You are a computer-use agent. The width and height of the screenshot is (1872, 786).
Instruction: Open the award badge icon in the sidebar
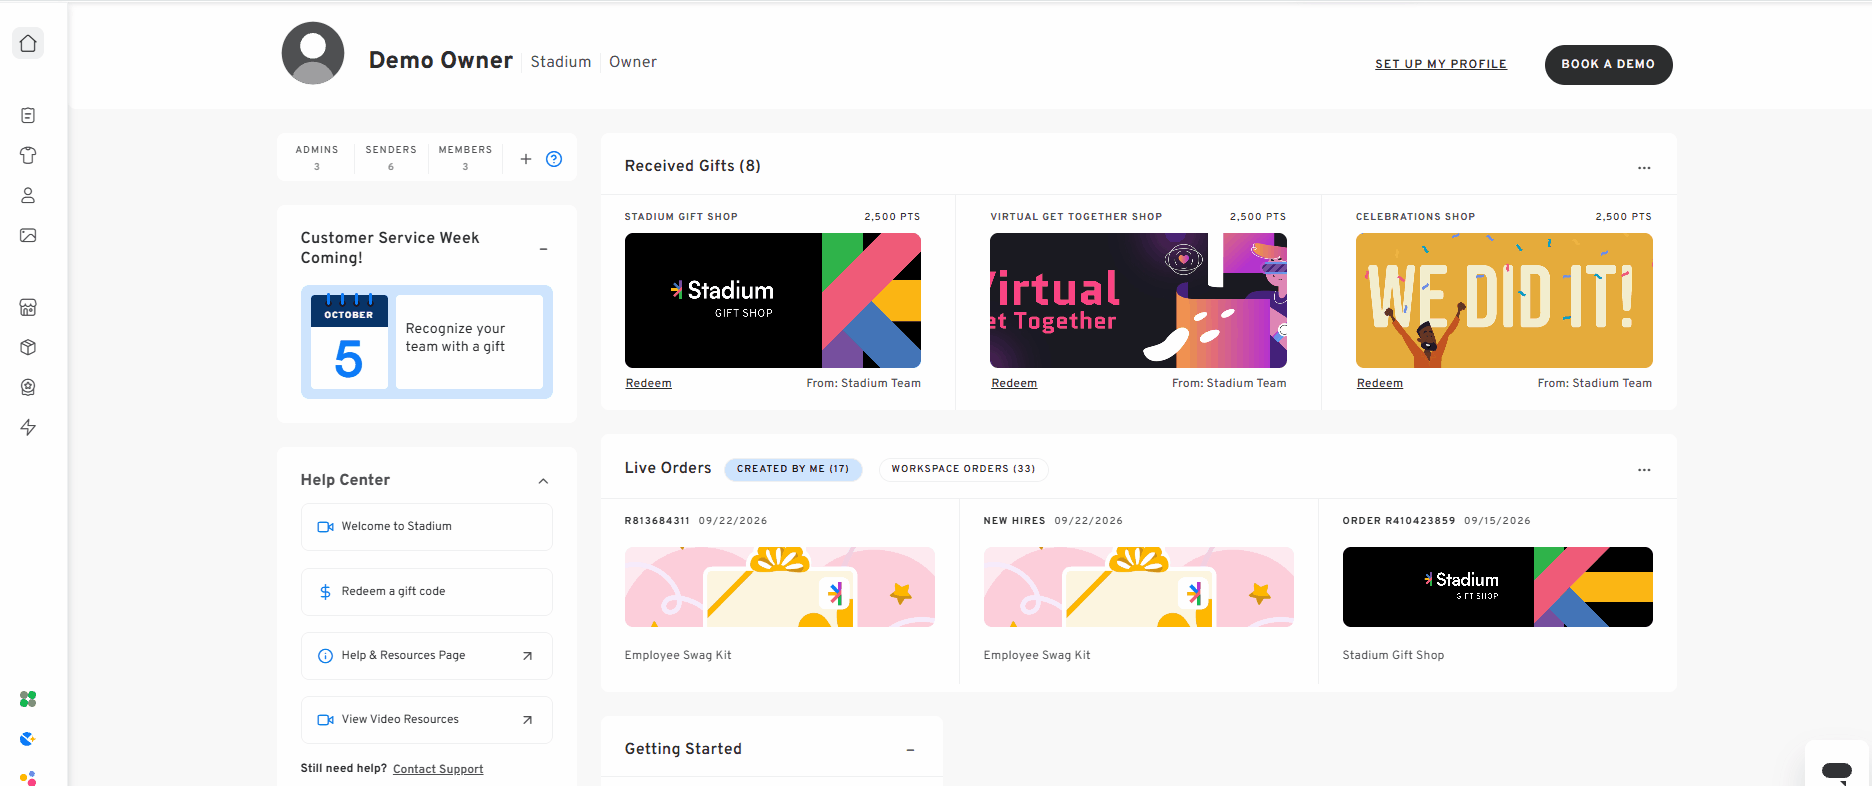pyautogui.click(x=28, y=387)
